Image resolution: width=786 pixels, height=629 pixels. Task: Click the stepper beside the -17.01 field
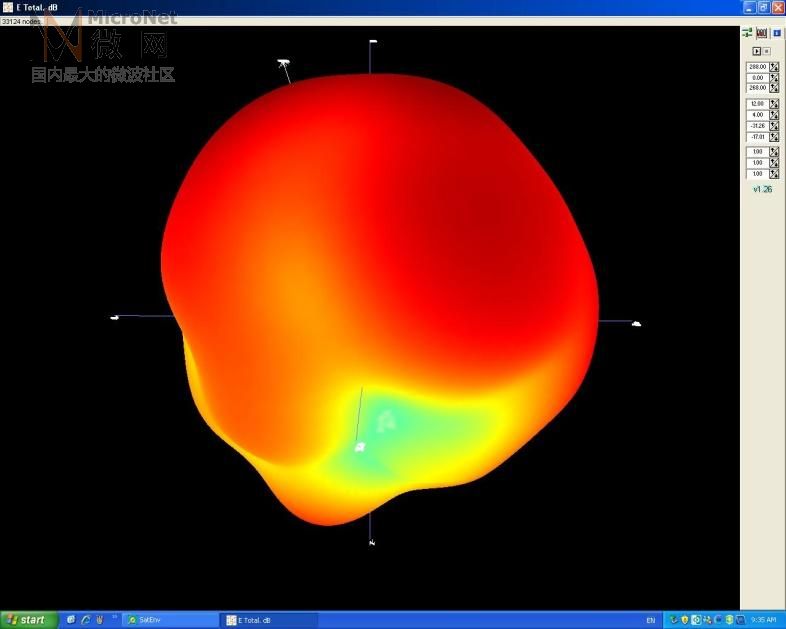[774, 137]
